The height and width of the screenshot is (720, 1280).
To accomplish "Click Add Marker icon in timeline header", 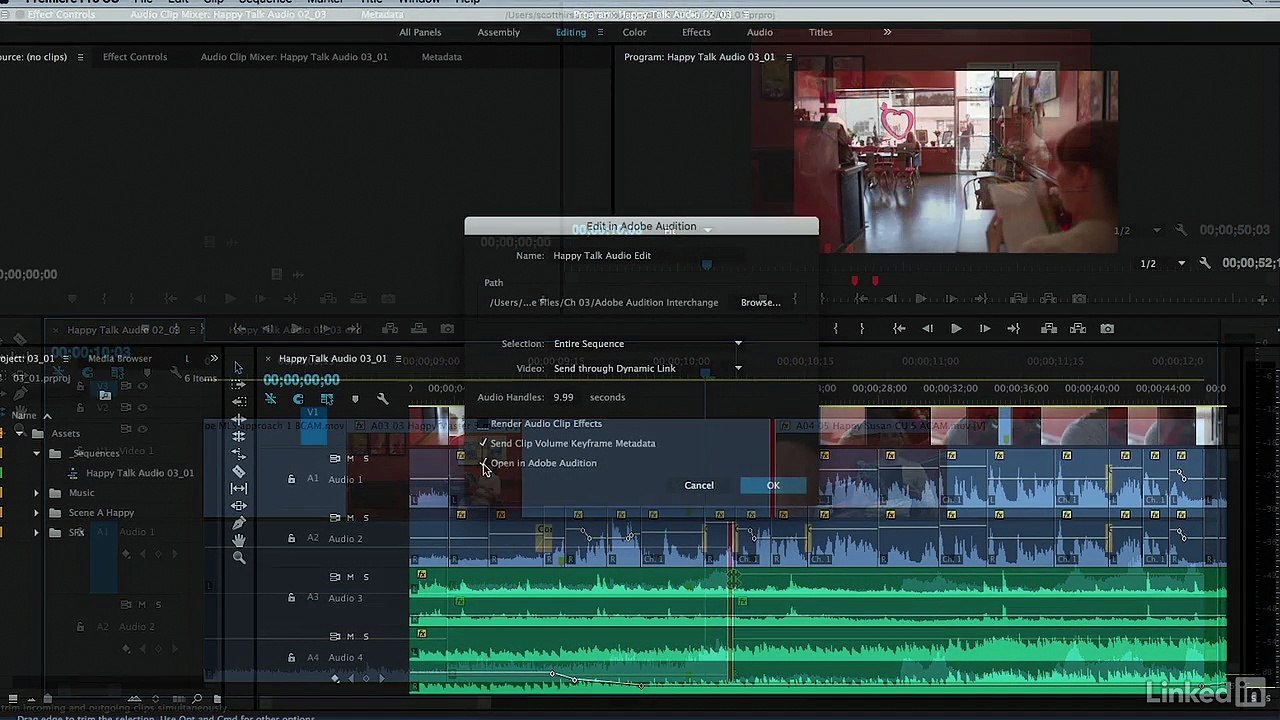I will click(354, 399).
